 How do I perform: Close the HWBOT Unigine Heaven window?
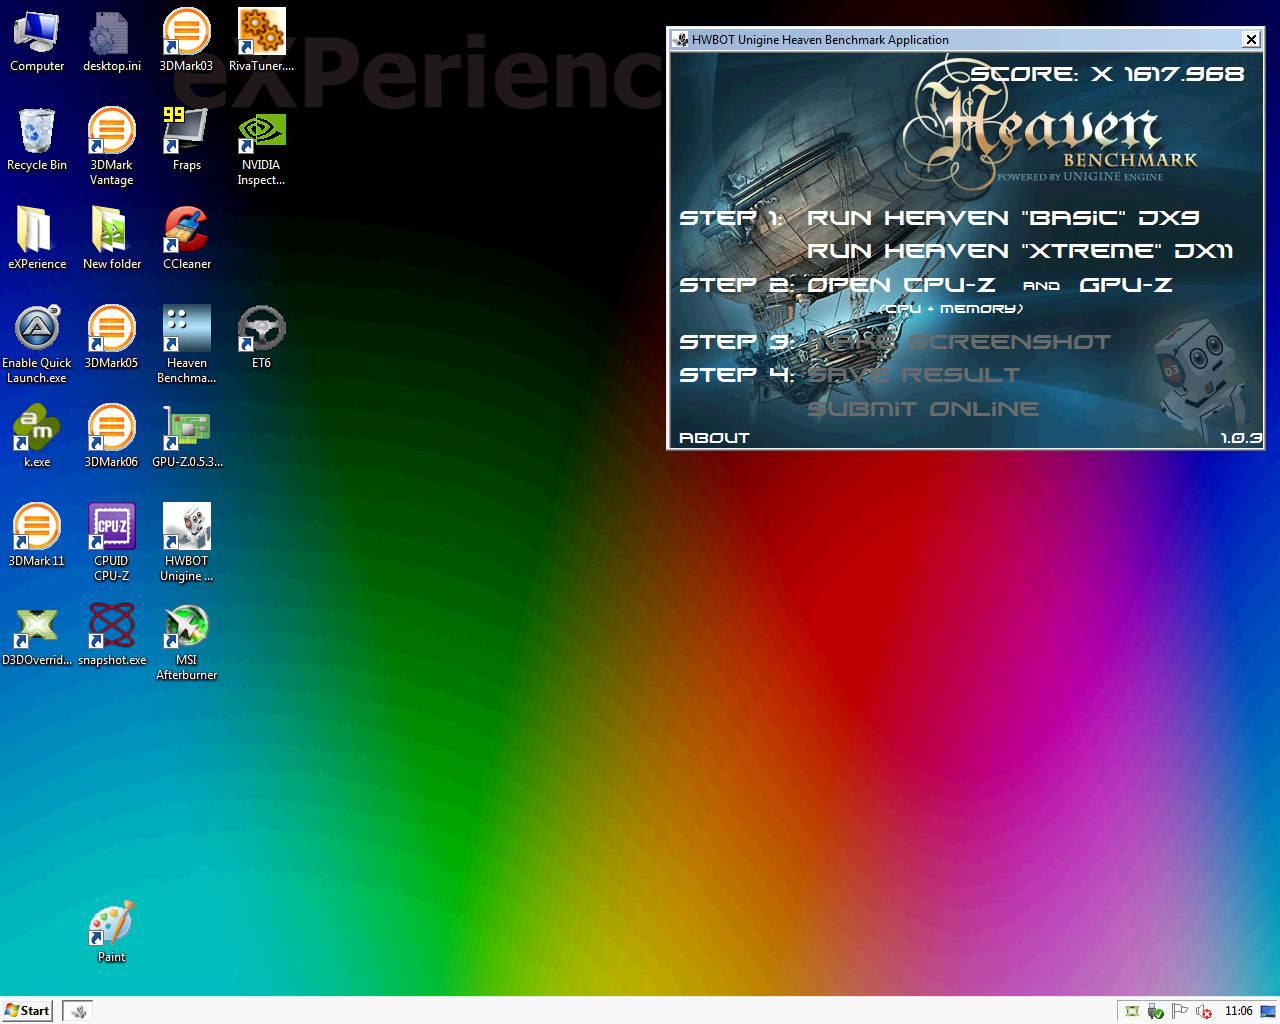1251,39
